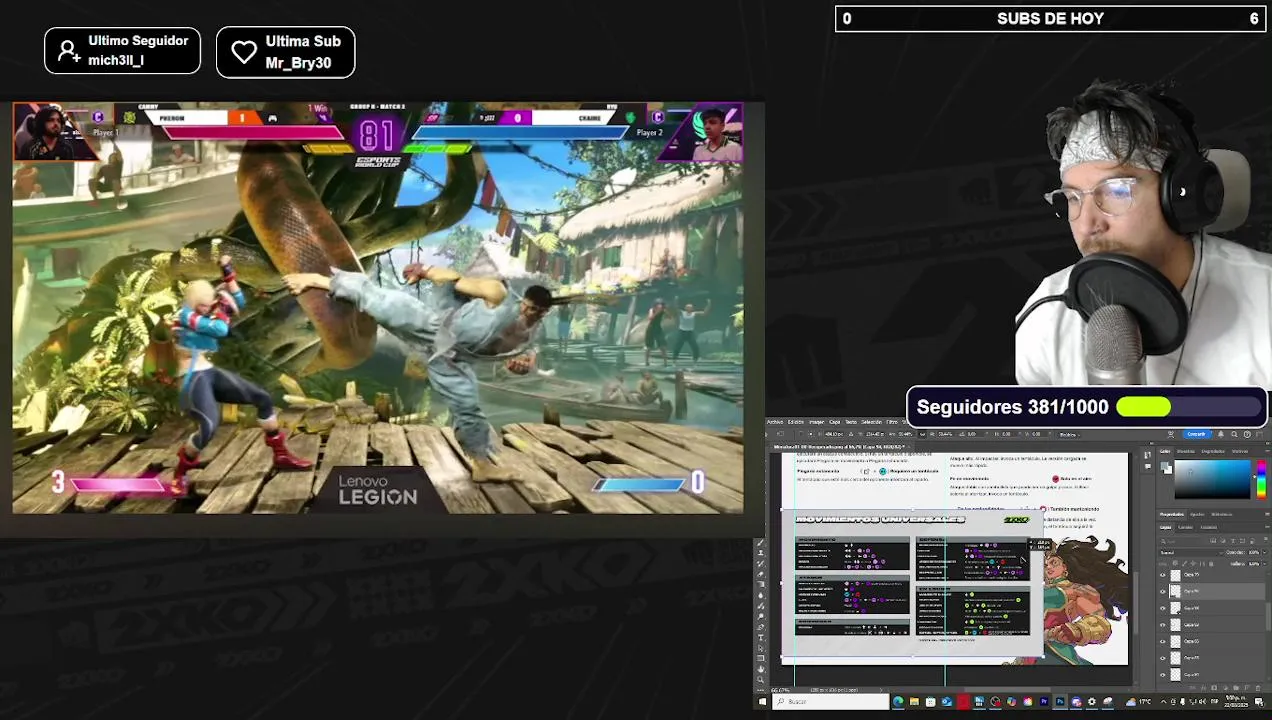Screen dimensions: 1272x720
Task: Create new group folder icon in Layers panel
Action: (x=1236, y=688)
